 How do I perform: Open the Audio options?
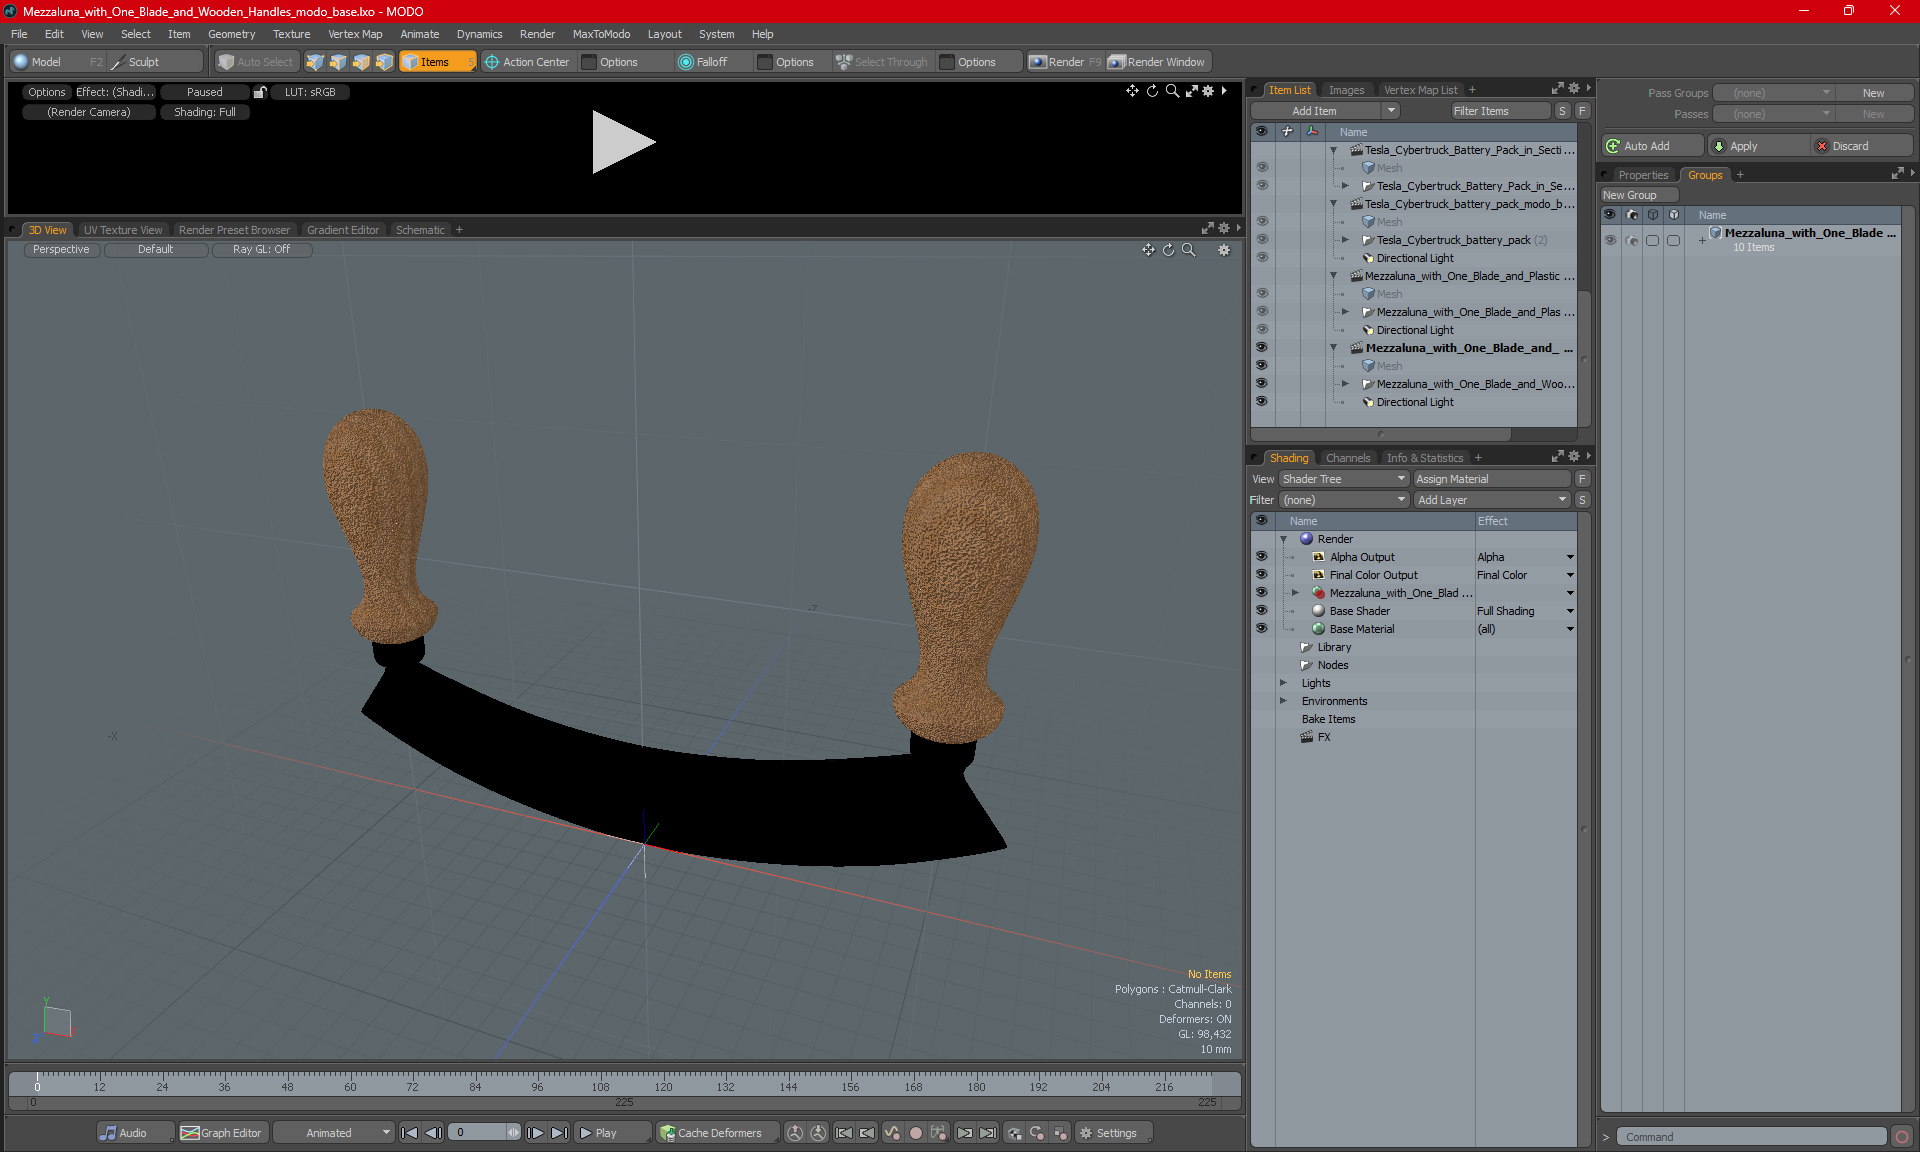click(x=134, y=1133)
